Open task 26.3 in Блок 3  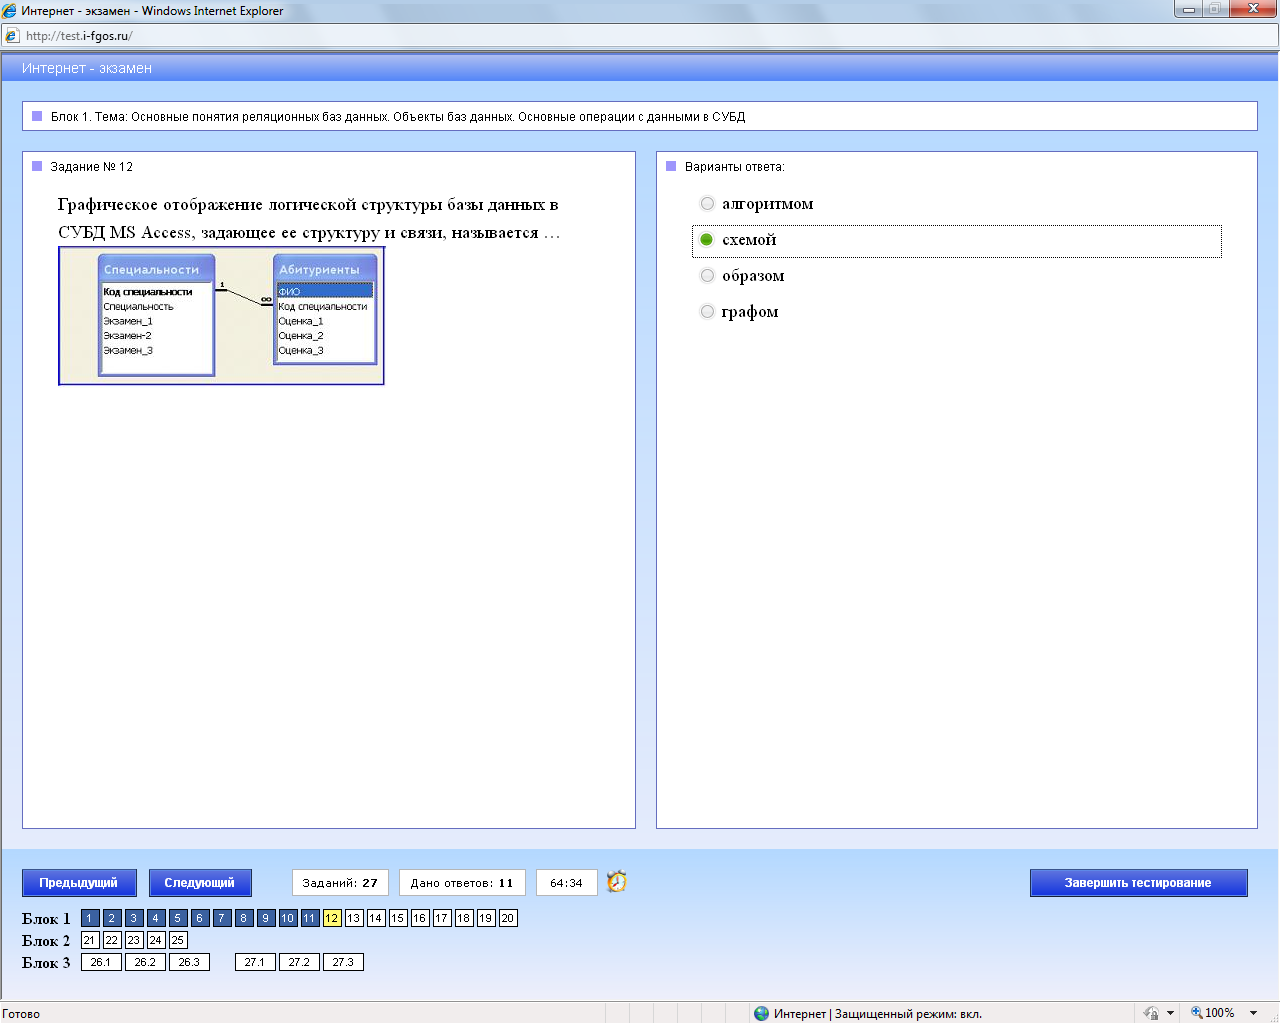(x=189, y=962)
